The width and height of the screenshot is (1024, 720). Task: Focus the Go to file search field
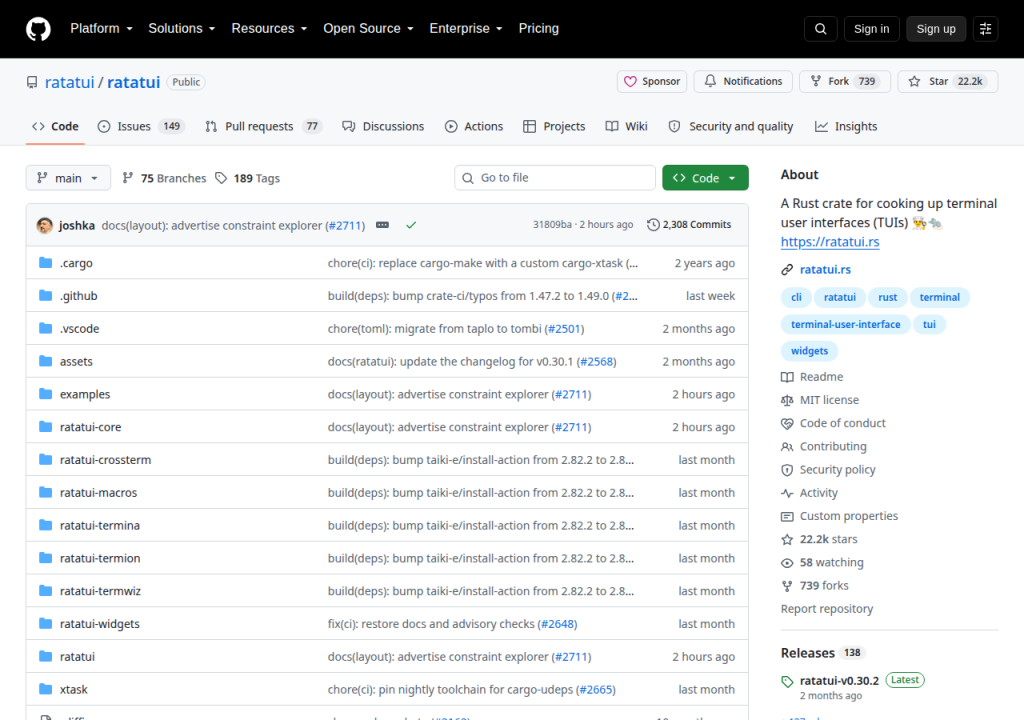click(555, 178)
